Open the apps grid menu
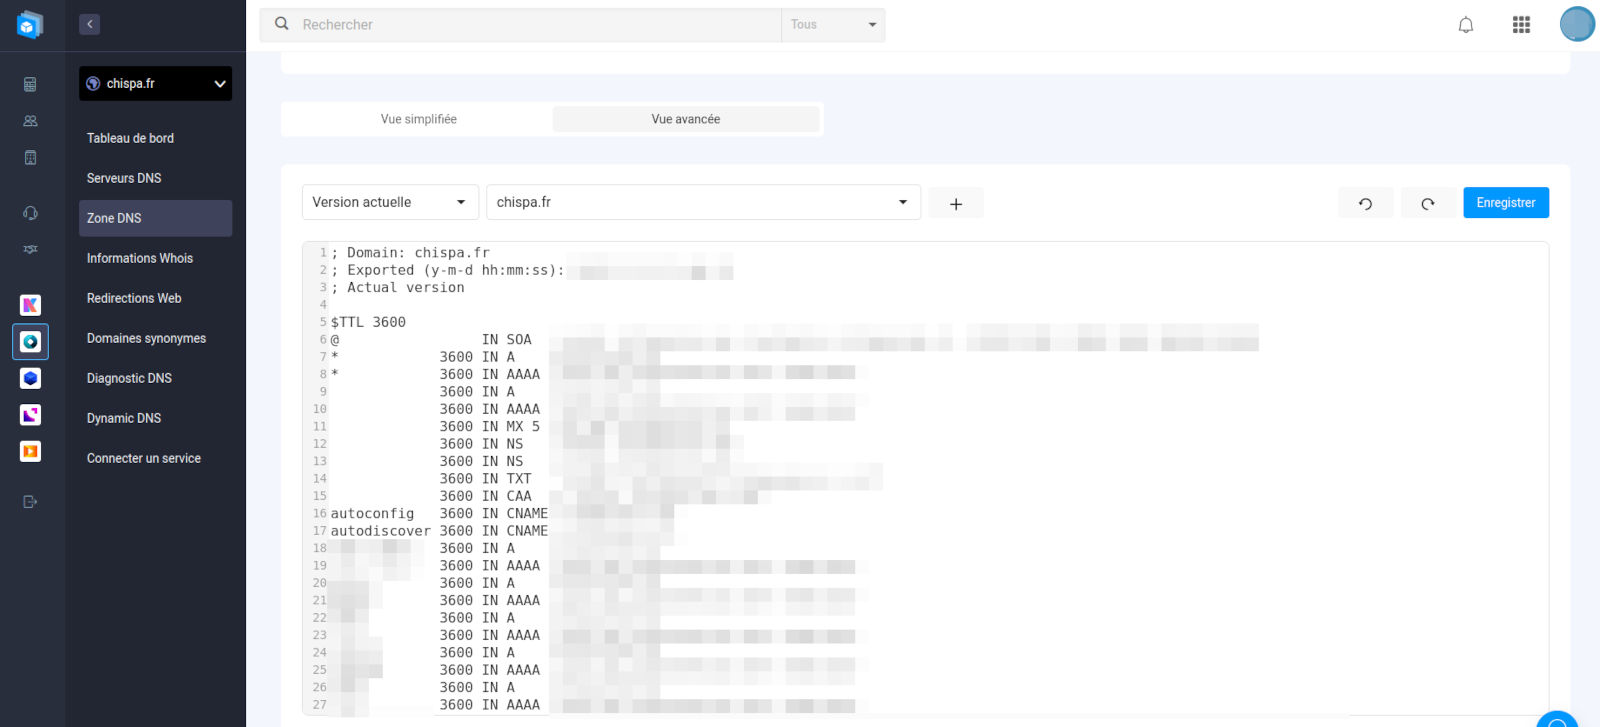Screen dimensions: 1600x727 coord(1521,25)
